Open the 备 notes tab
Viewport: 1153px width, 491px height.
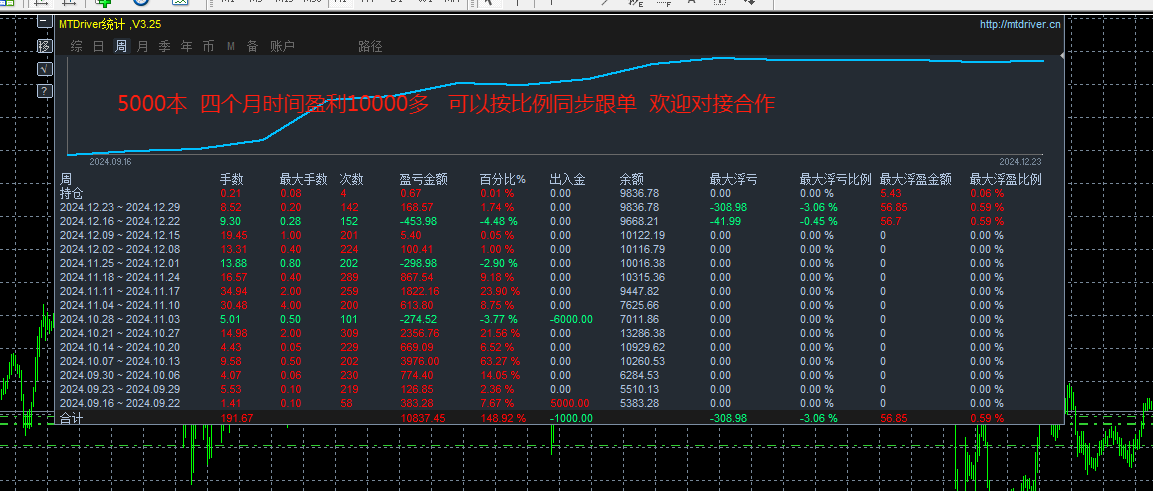click(x=253, y=46)
